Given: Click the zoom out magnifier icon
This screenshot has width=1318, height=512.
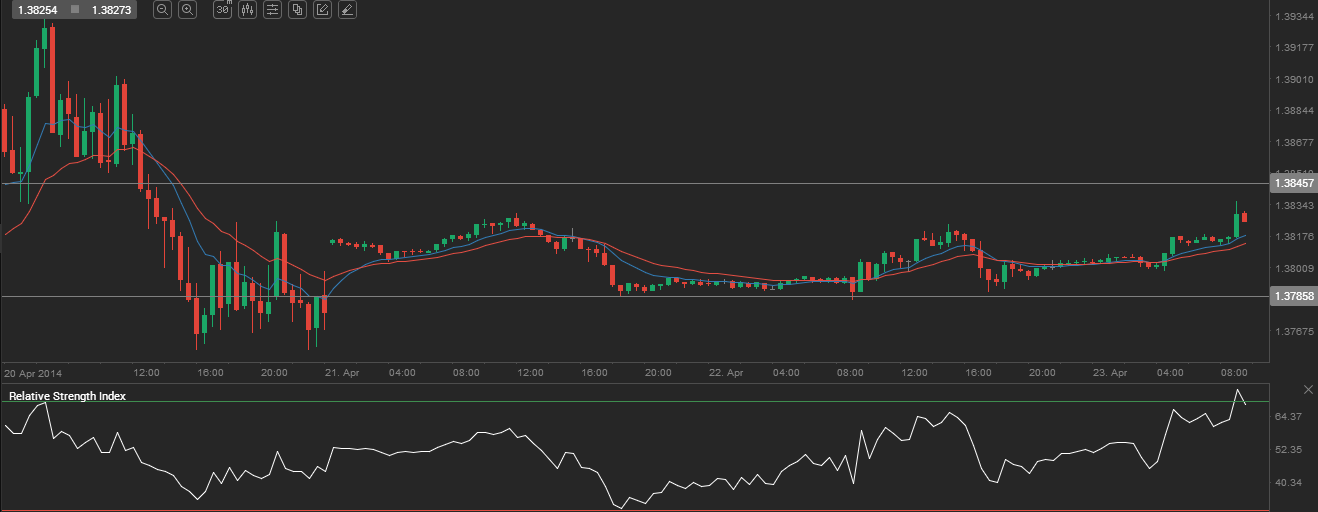Looking at the screenshot, I should [x=163, y=10].
